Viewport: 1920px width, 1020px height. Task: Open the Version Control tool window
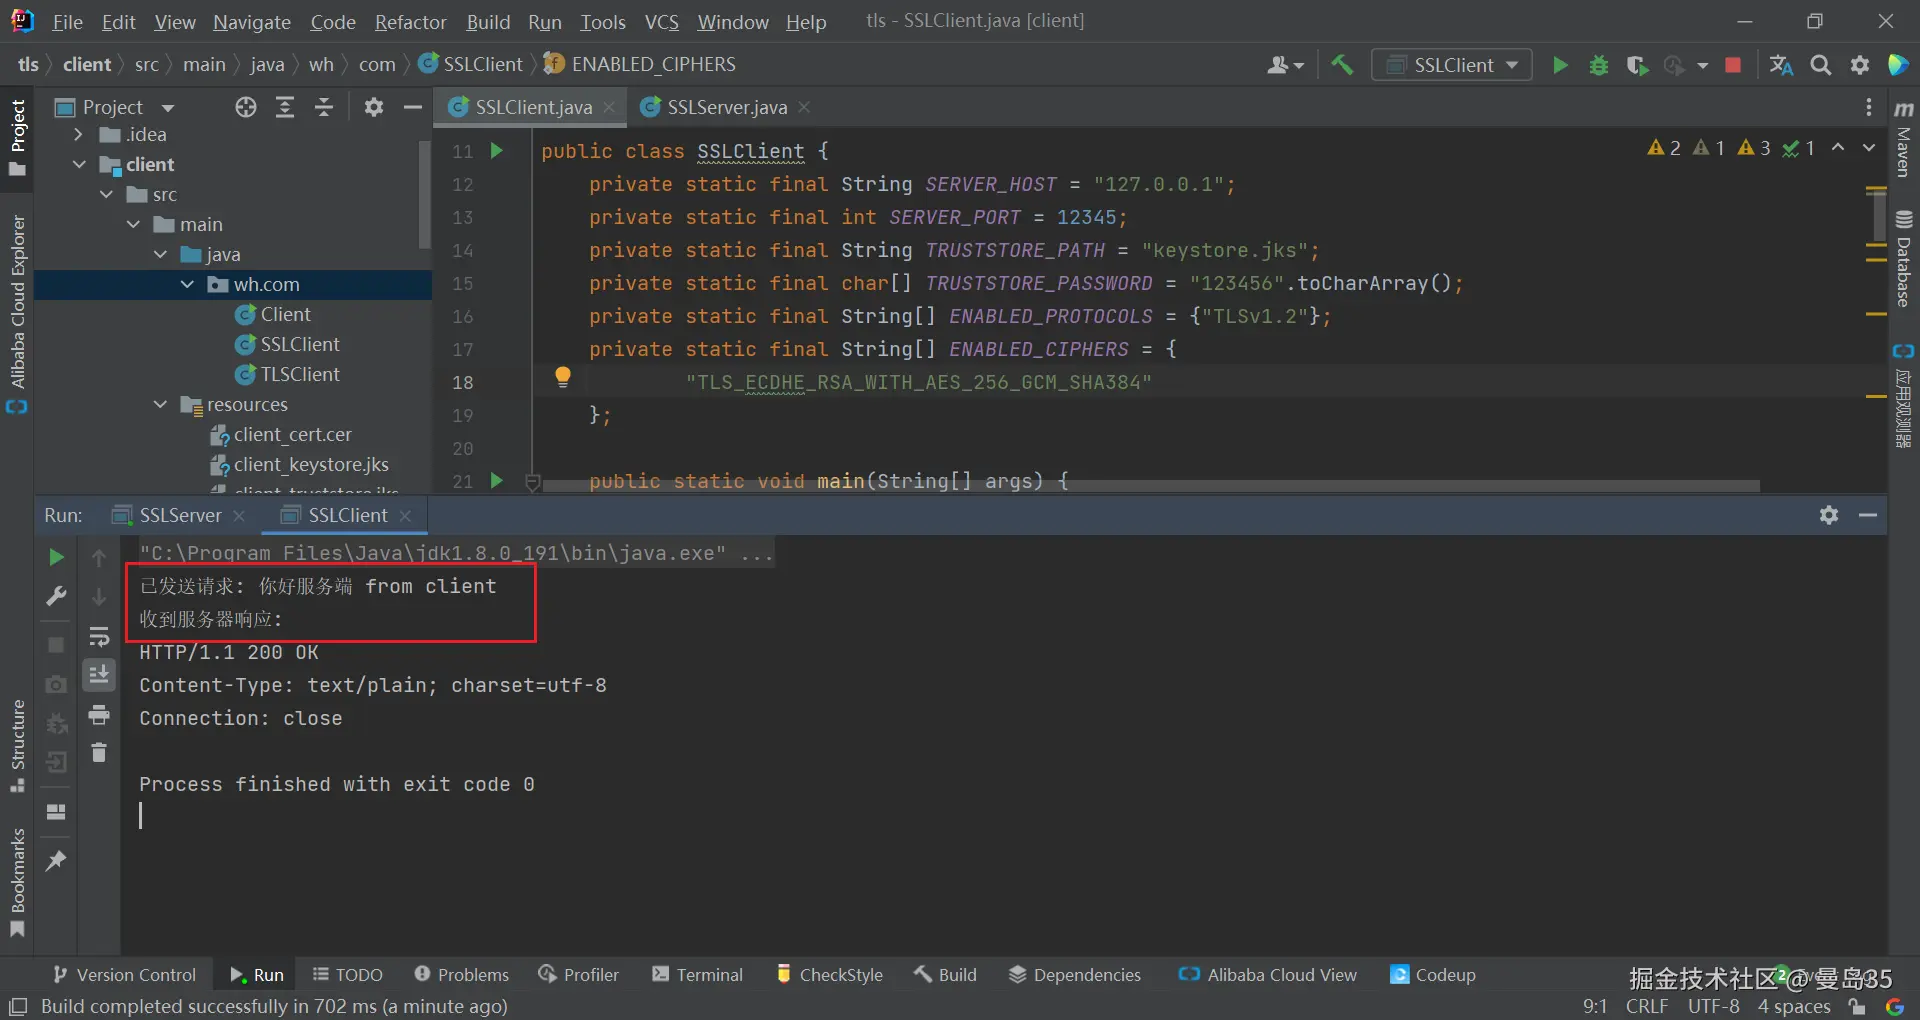click(125, 975)
